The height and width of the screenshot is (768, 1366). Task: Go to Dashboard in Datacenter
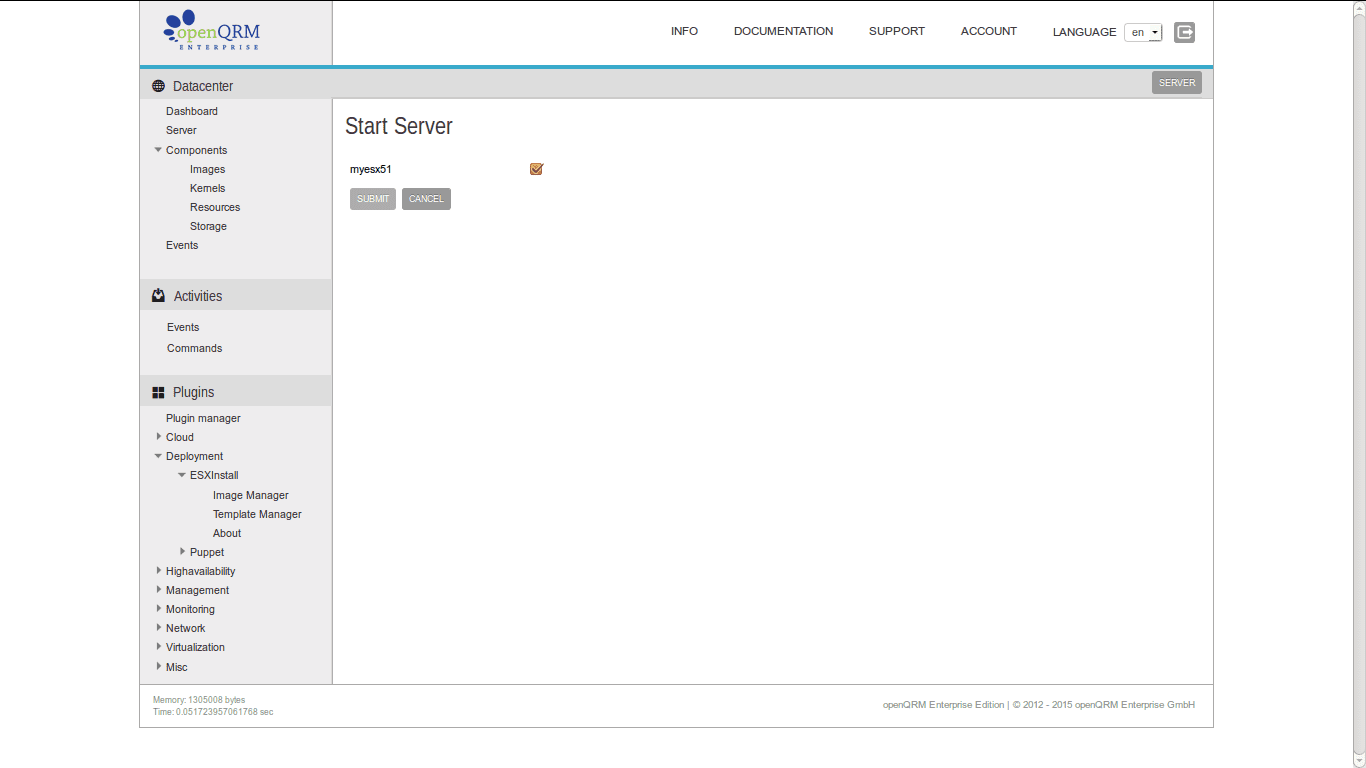[x=192, y=111]
